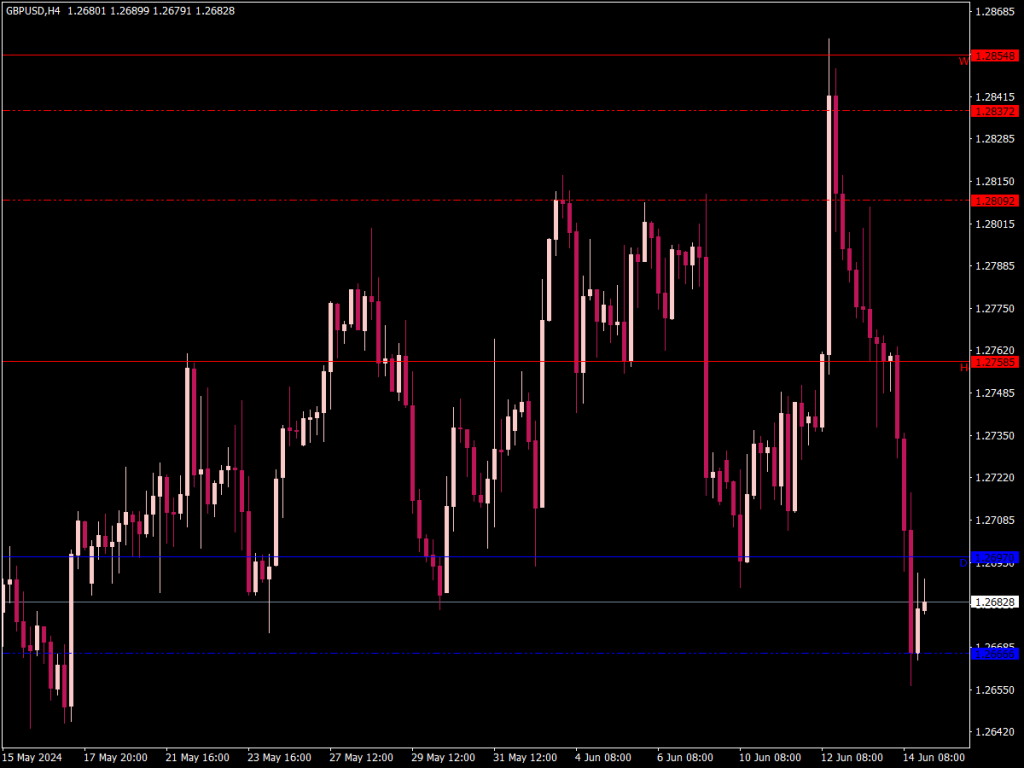Click the blue price marker 1.26695

[x=995, y=651]
